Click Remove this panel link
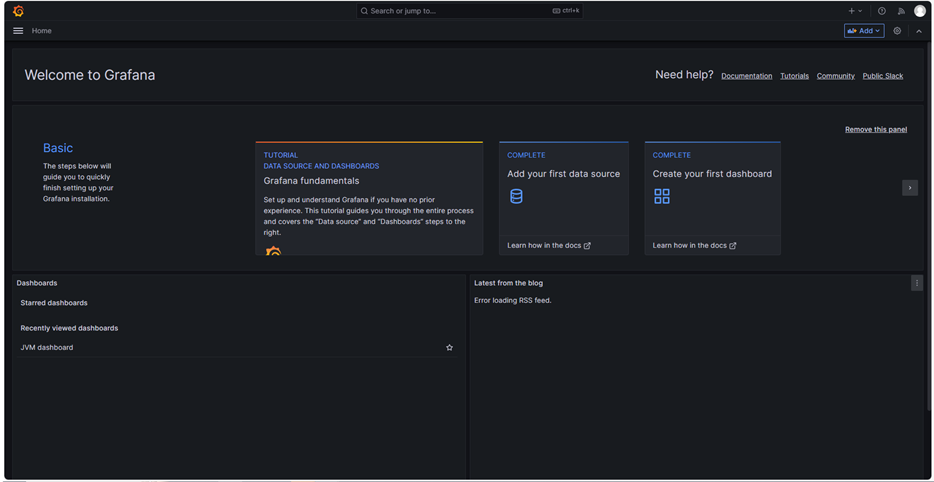This screenshot has width=934, height=482. point(875,130)
